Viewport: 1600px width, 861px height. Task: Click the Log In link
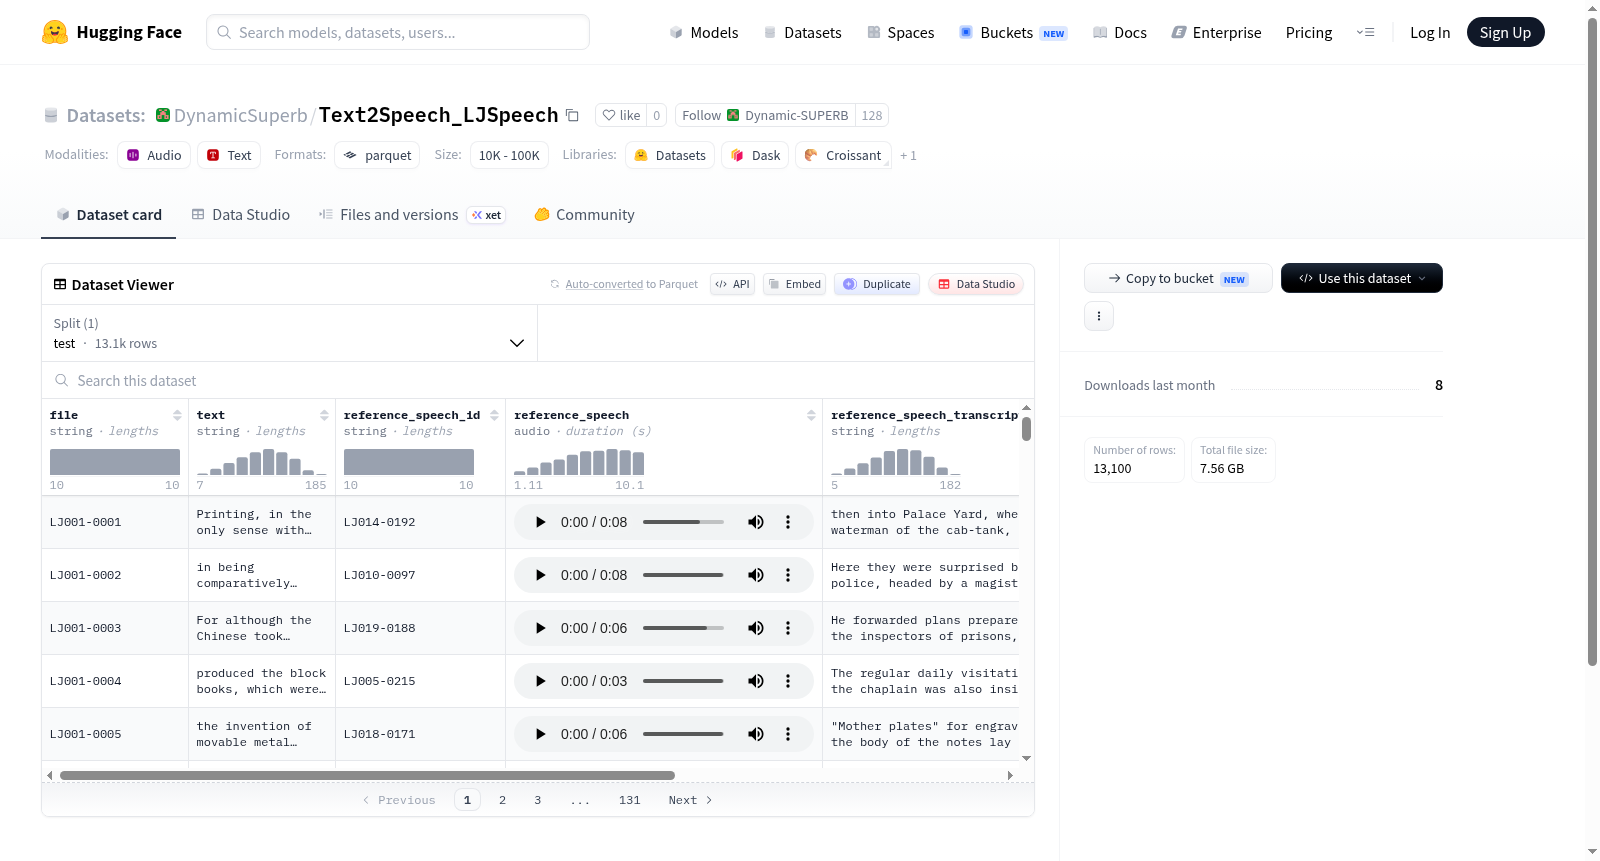(x=1430, y=32)
